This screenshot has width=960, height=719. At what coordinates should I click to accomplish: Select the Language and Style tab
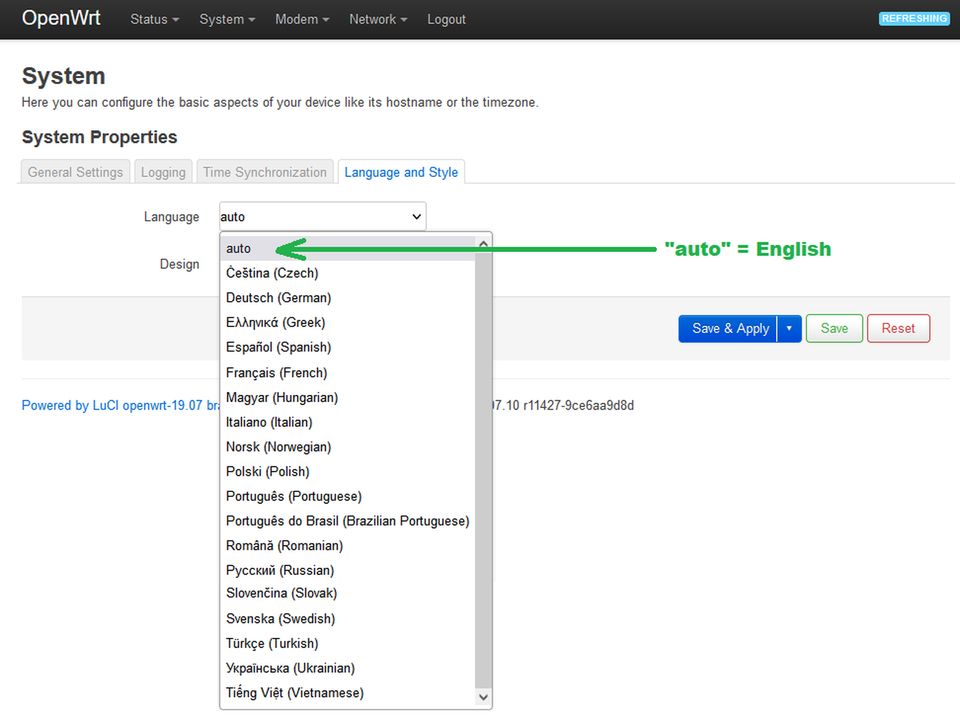coord(401,172)
